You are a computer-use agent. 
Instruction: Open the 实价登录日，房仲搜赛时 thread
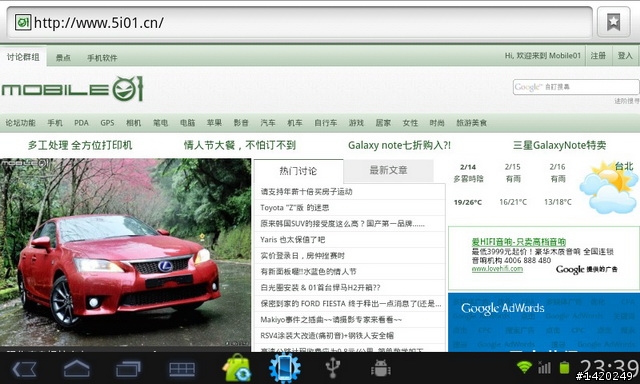click(302, 255)
